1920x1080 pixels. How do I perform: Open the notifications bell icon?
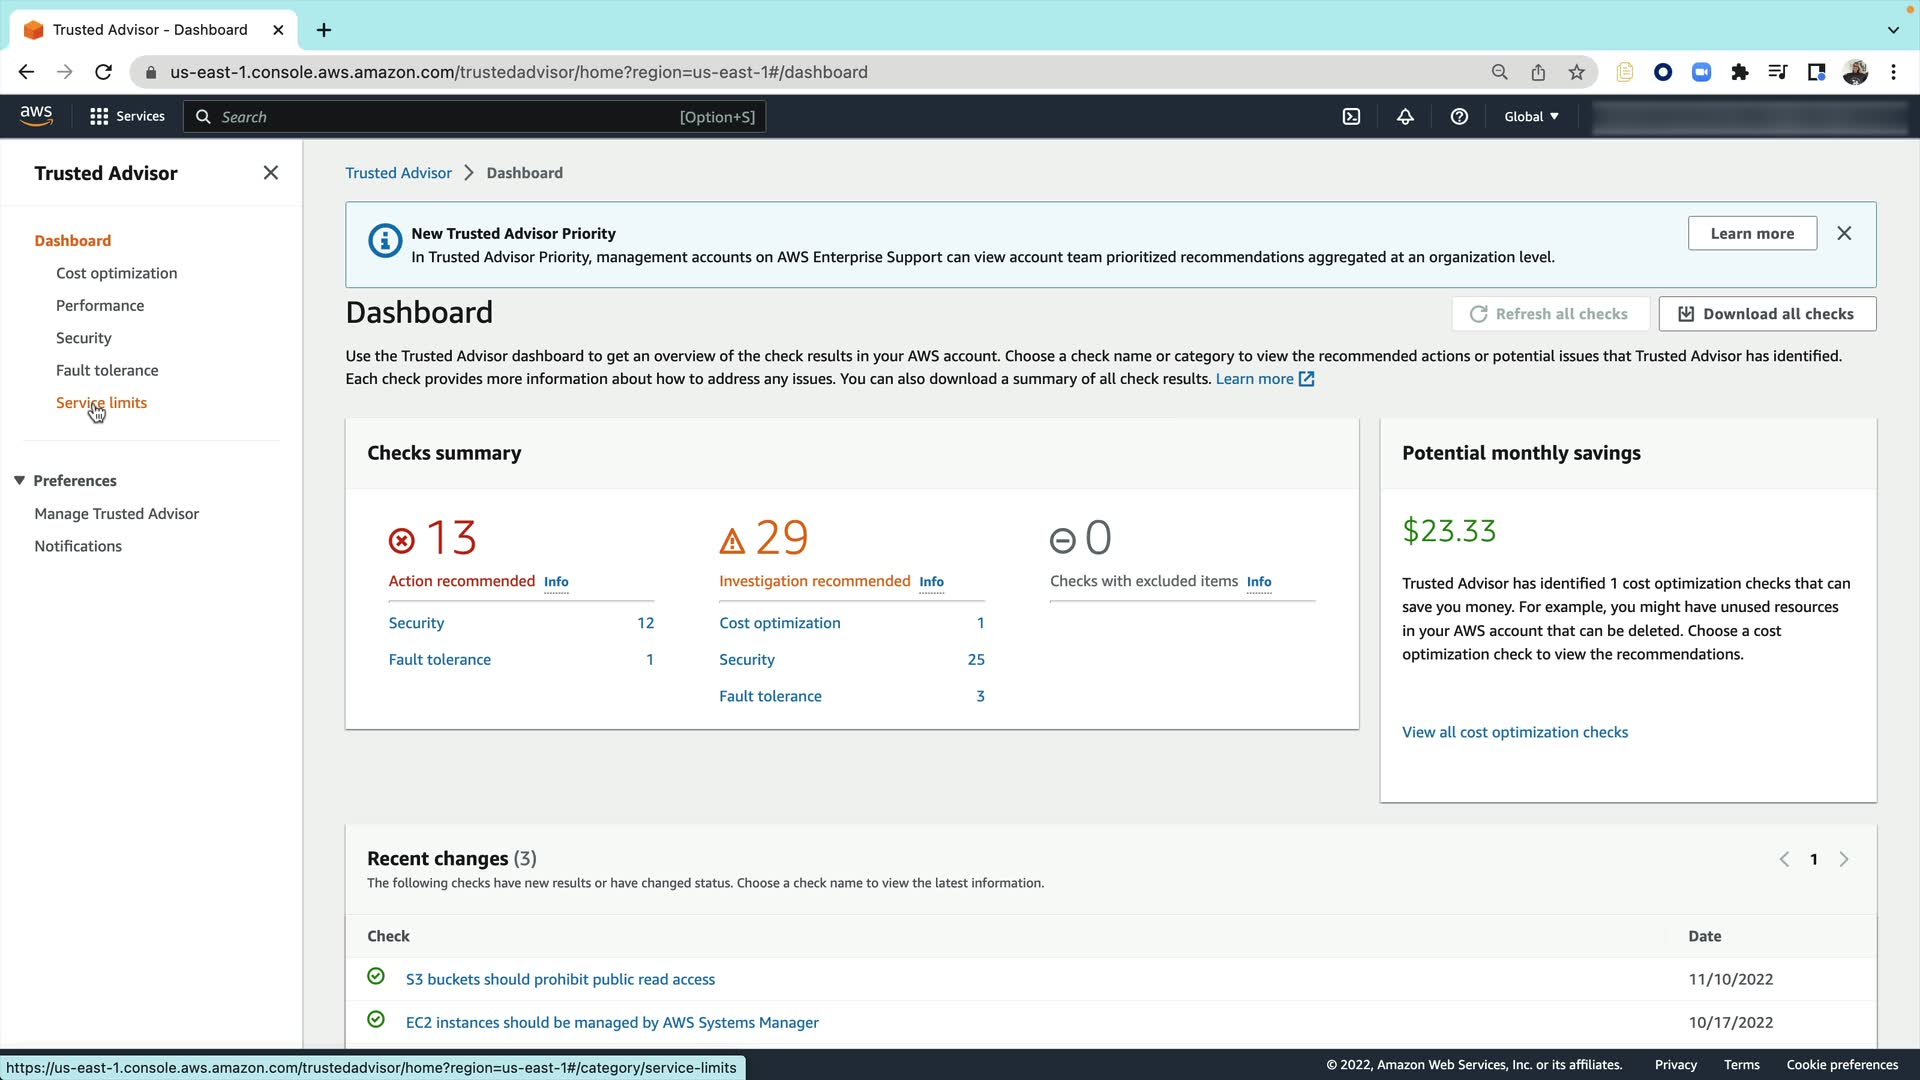coord(1405,117)
